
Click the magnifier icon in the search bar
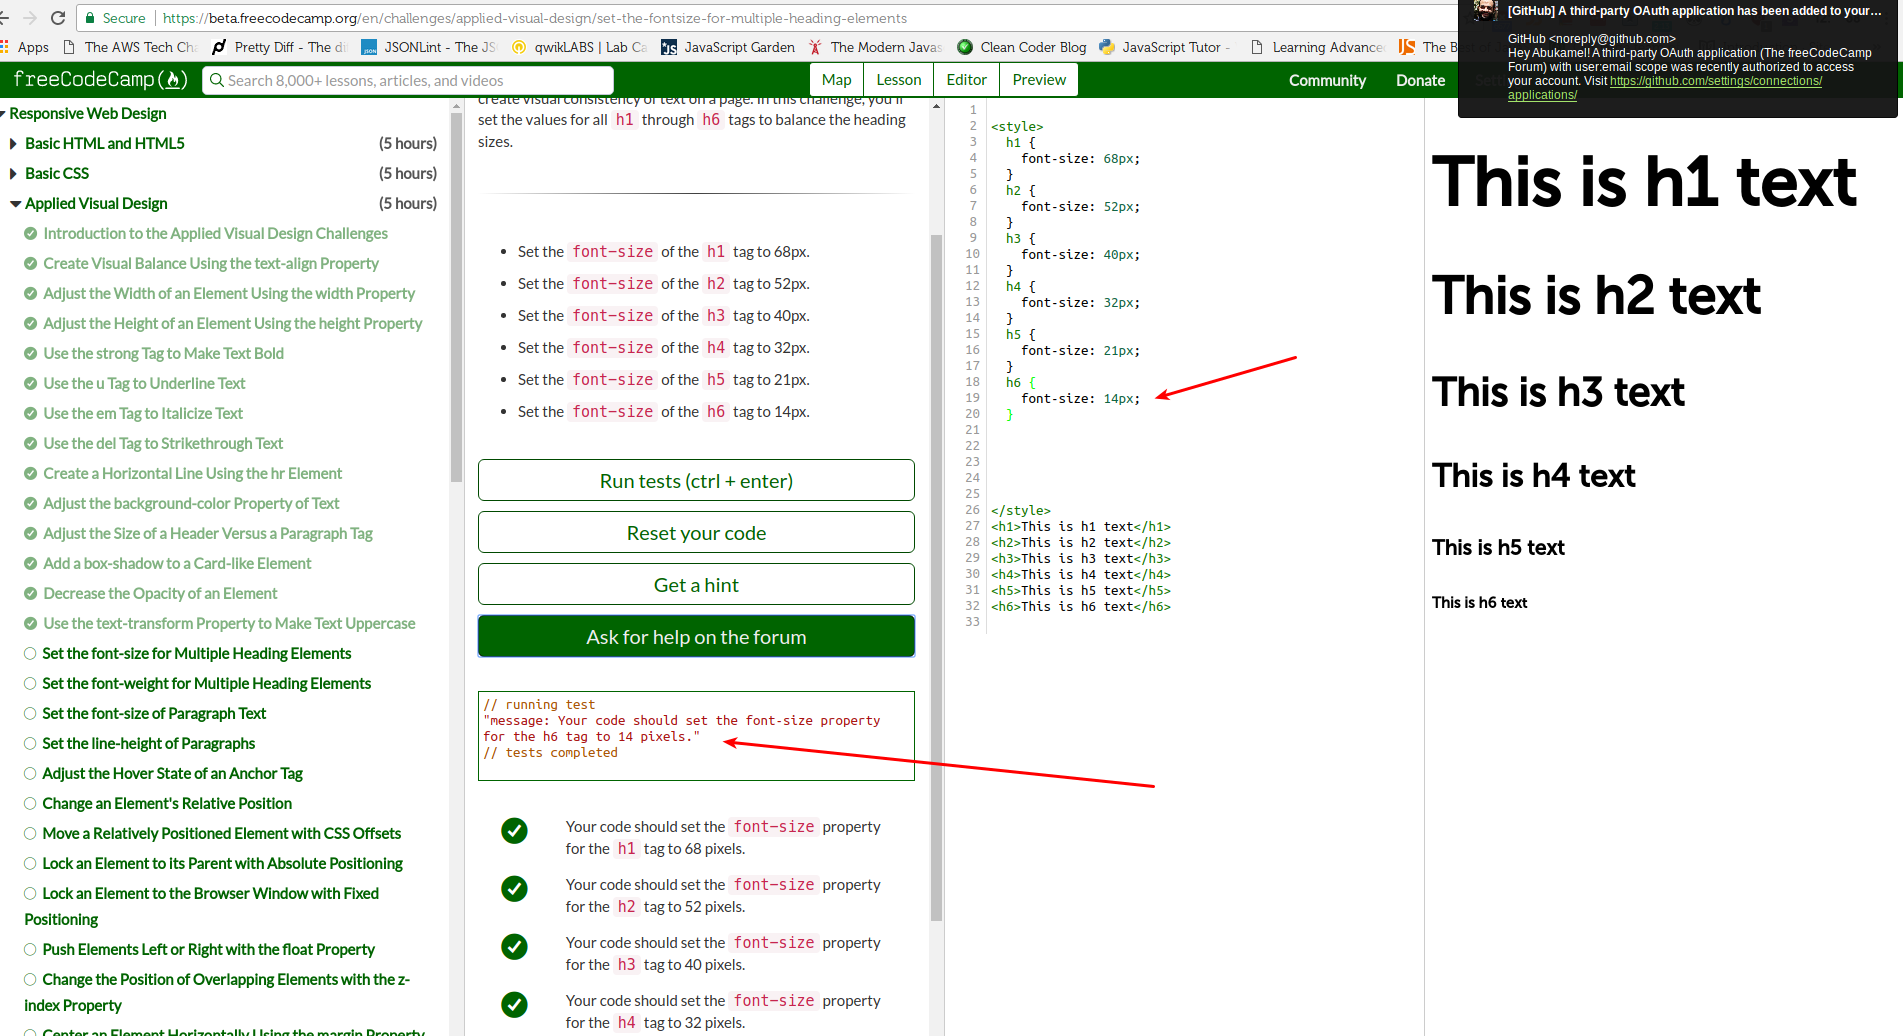[217, 79]
